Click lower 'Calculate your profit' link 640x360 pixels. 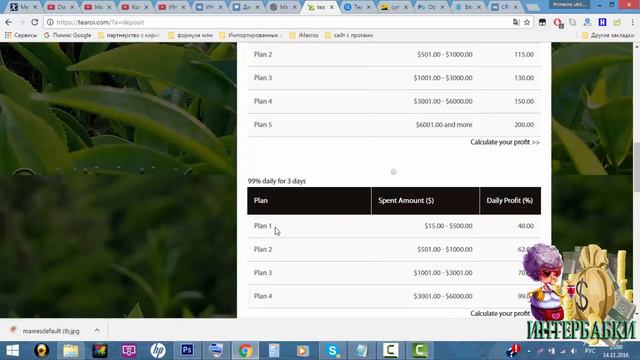500,313
